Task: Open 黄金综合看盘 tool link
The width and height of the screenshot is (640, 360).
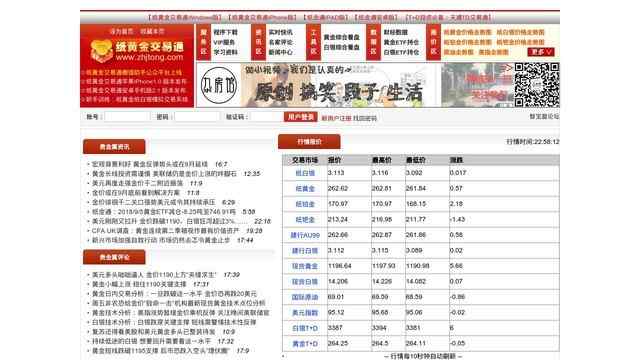Action: tap(342, 37)
